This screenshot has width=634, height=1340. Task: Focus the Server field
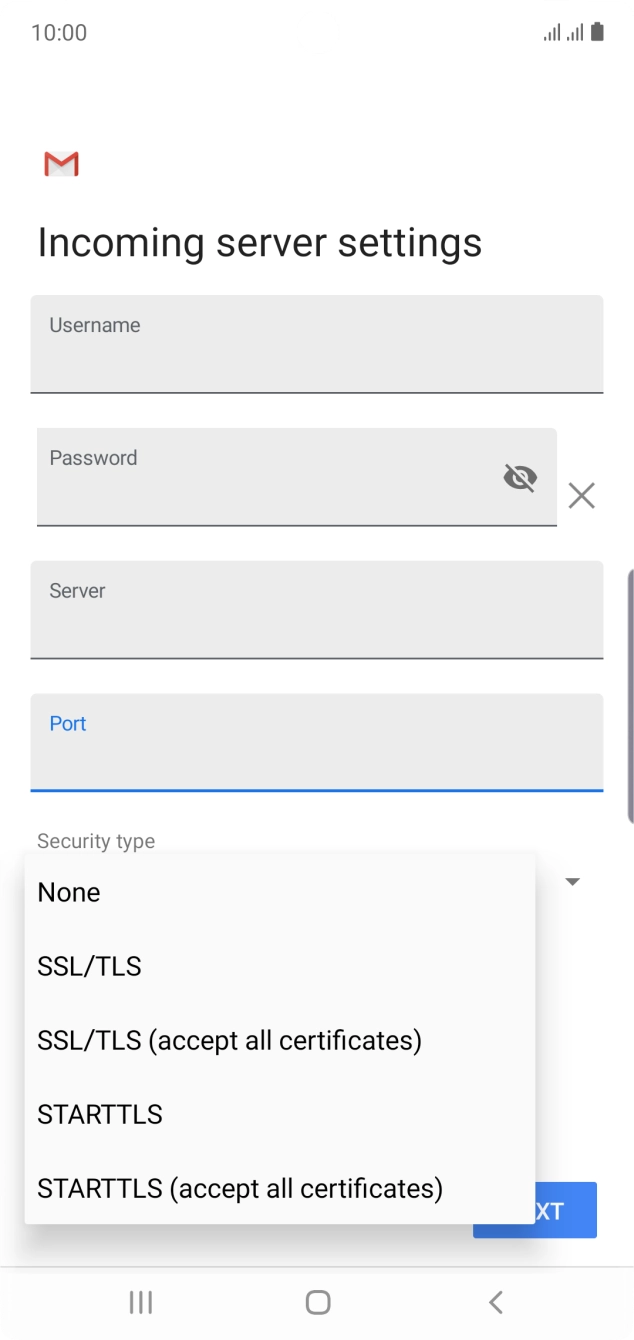(317, 610)
